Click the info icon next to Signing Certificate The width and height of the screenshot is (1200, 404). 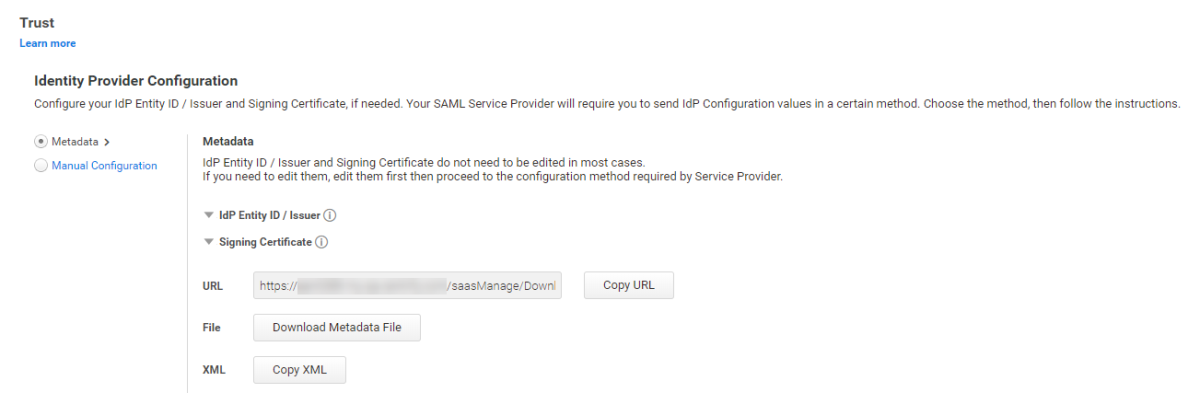(322, 242)
